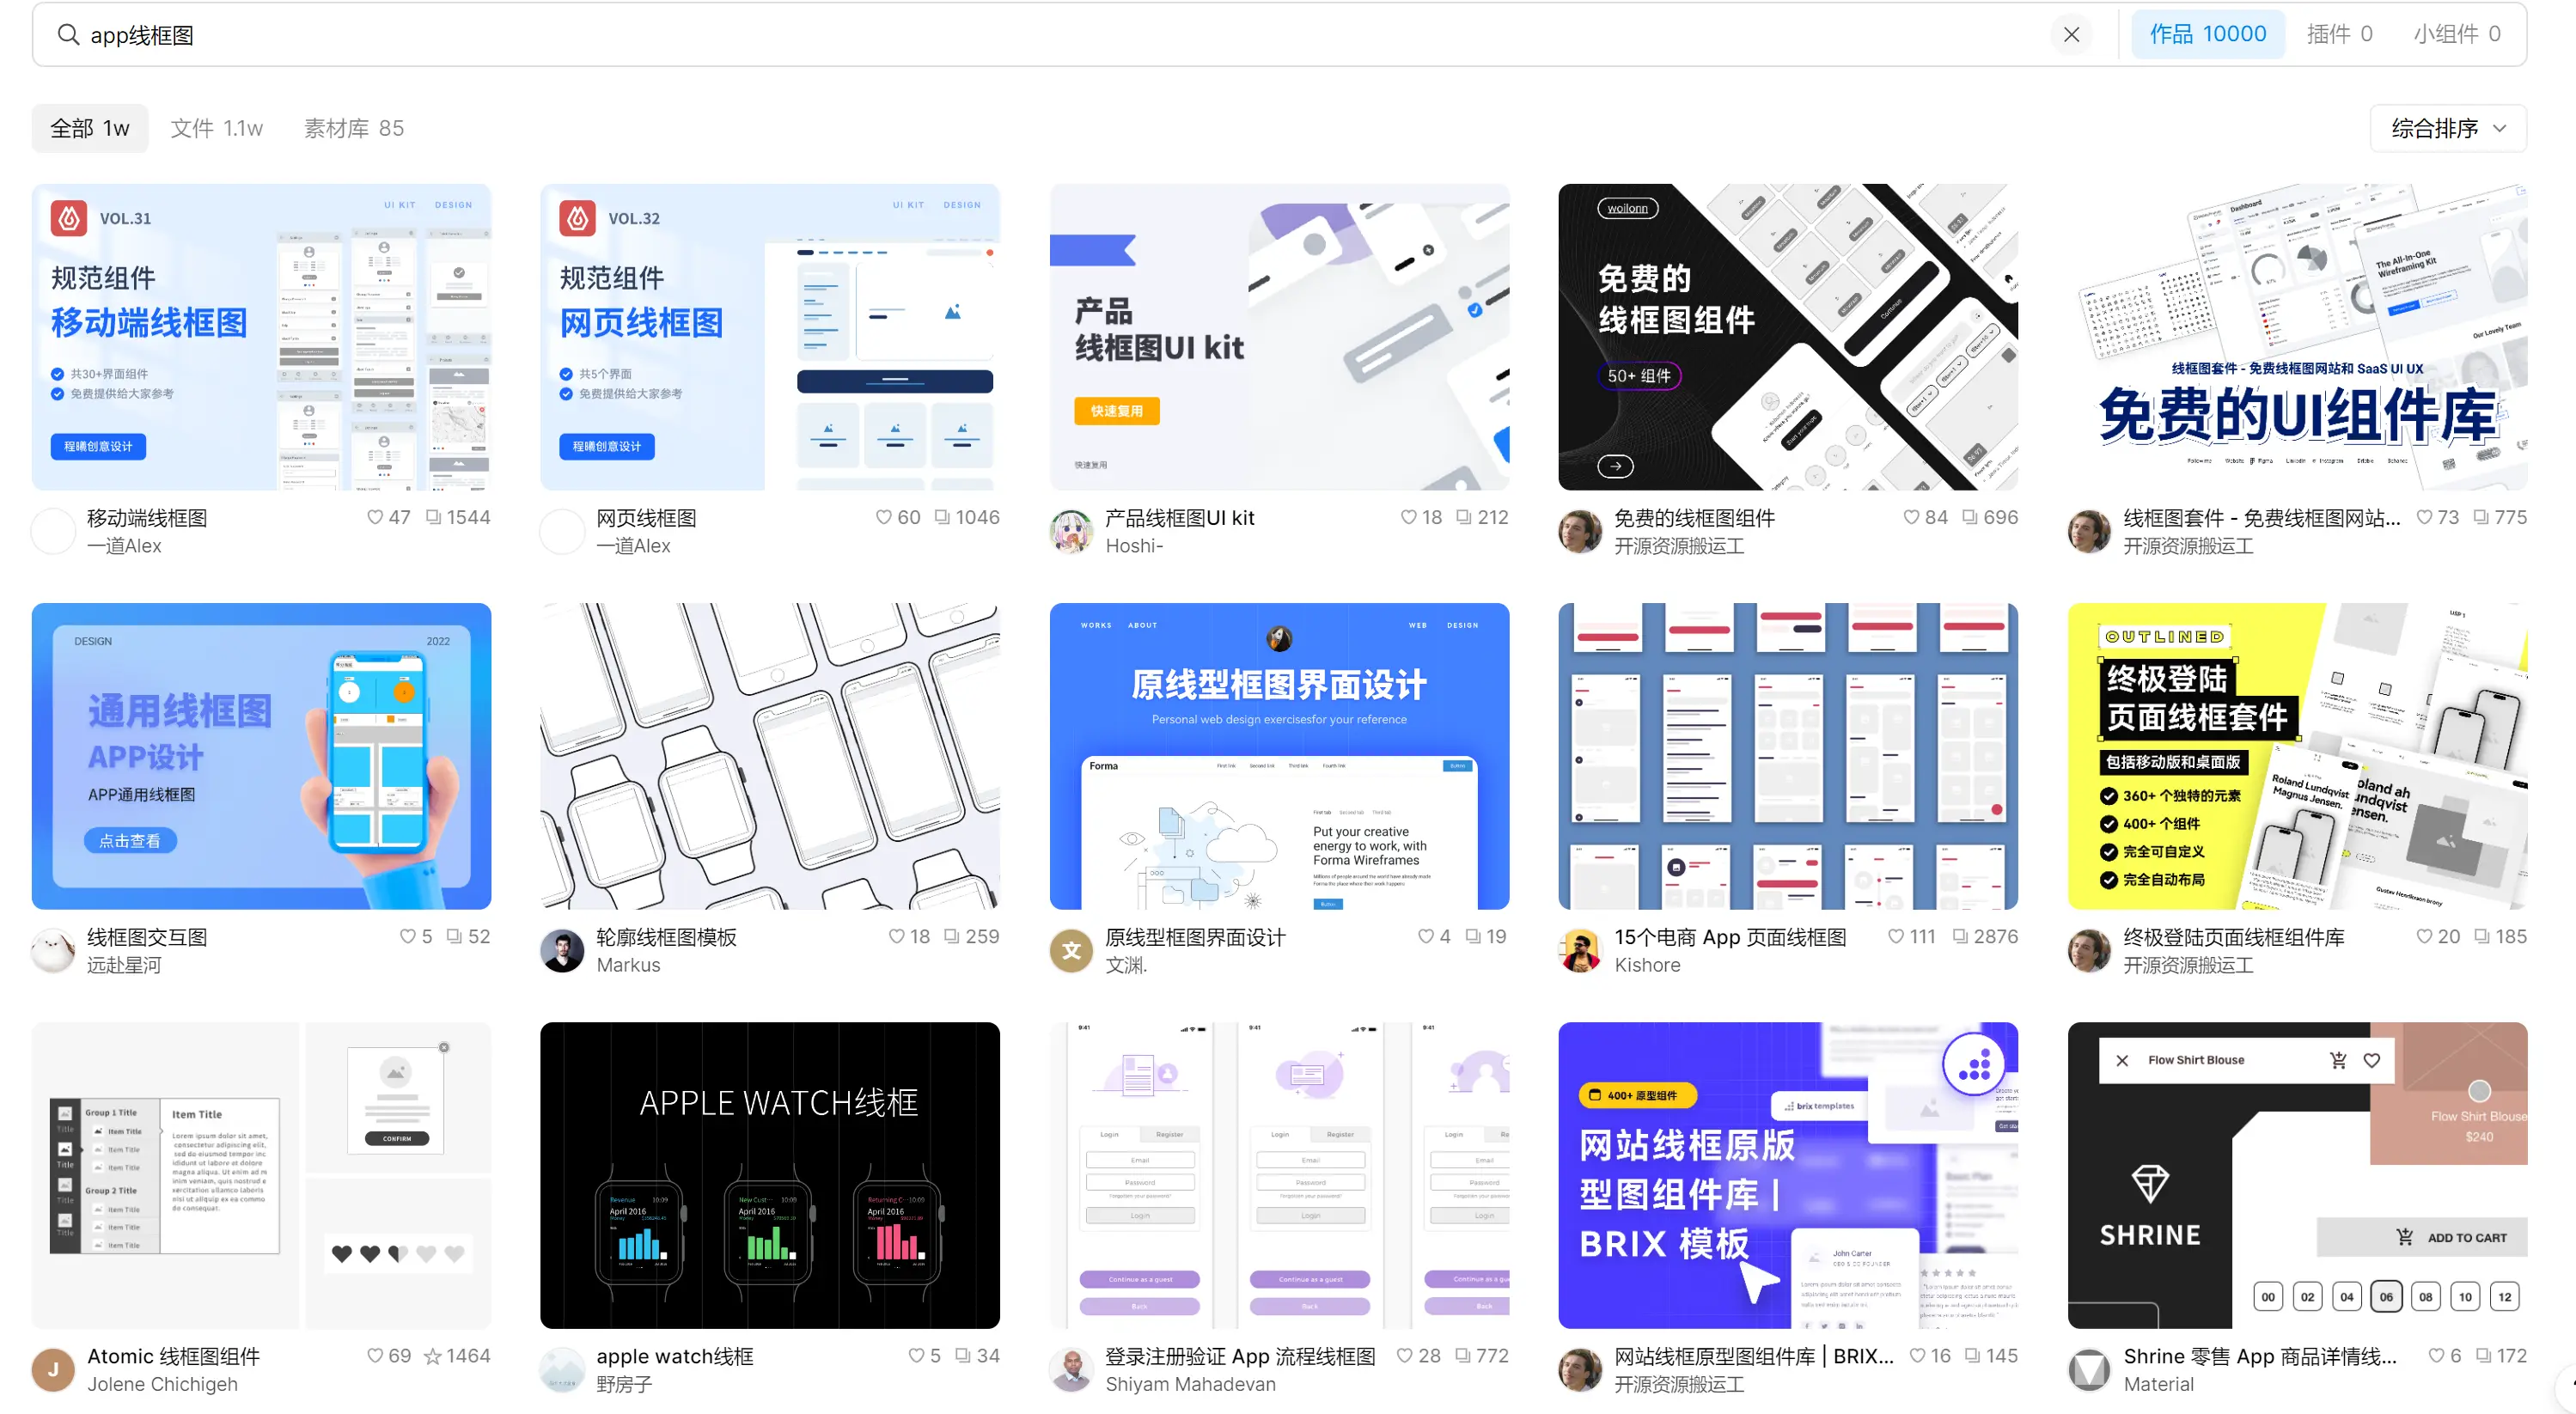Viewport: 2576px width, 1414px height.
Task: Click the copy-count icon on 网页线框图
Action: [x=940, y=517]
